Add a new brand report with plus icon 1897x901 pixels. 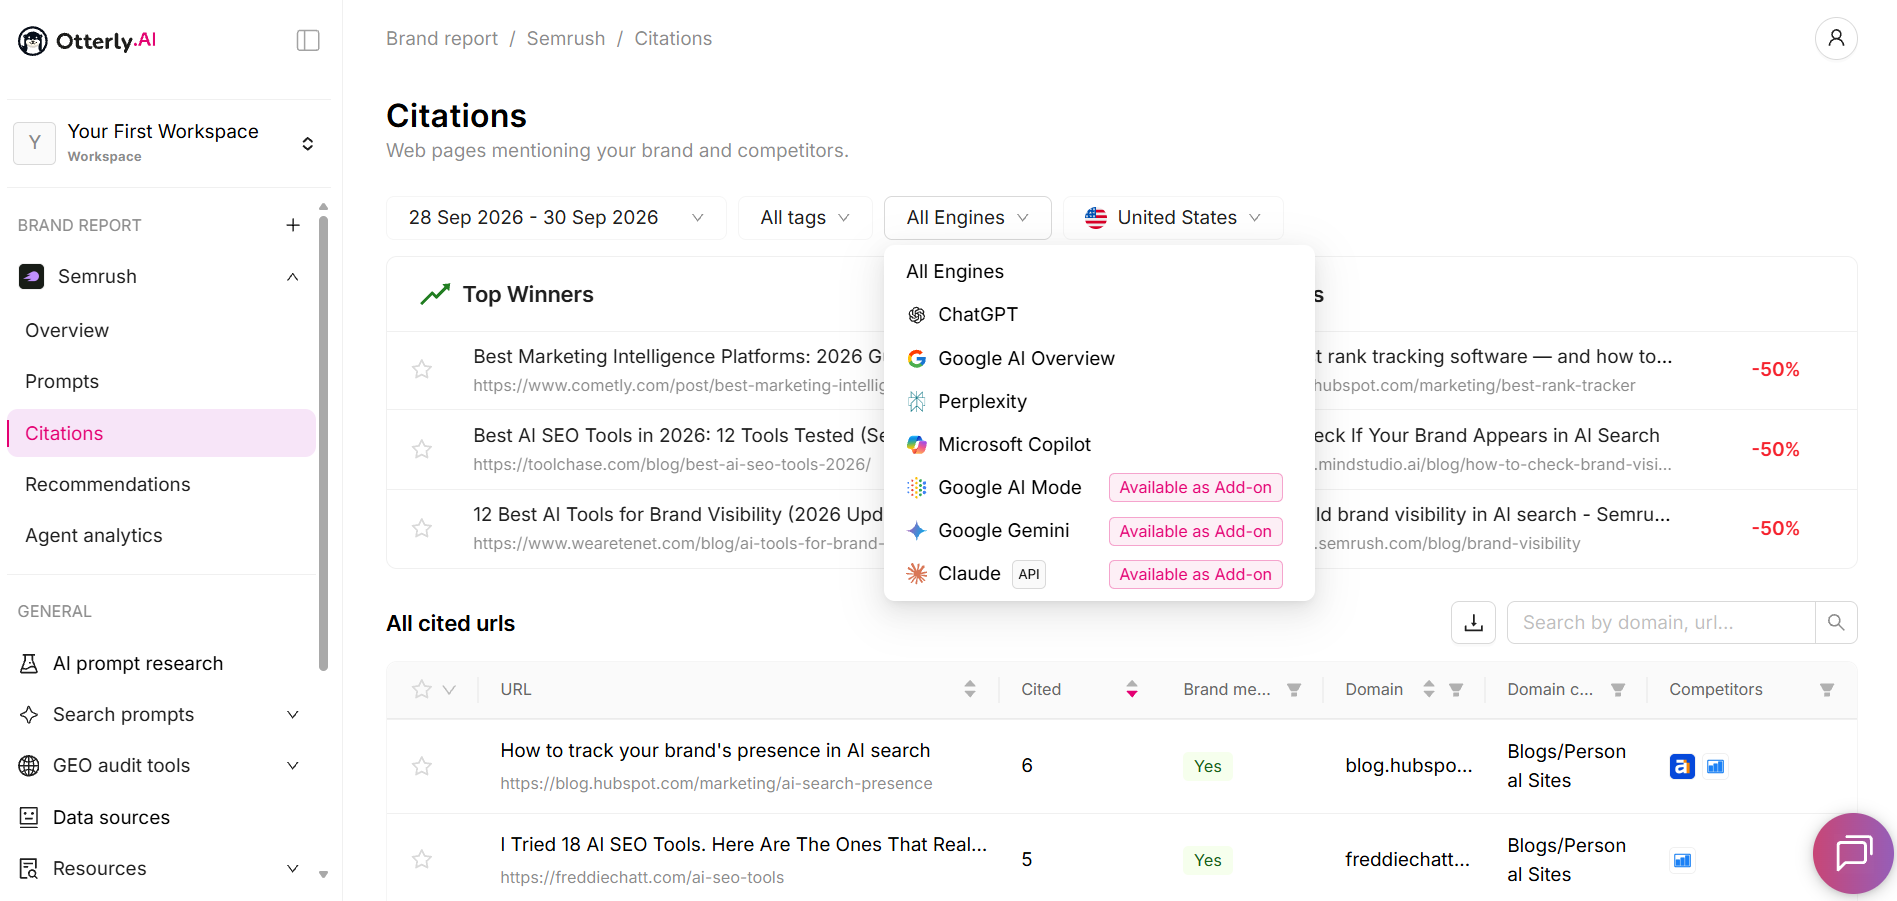tap(293, 225)
